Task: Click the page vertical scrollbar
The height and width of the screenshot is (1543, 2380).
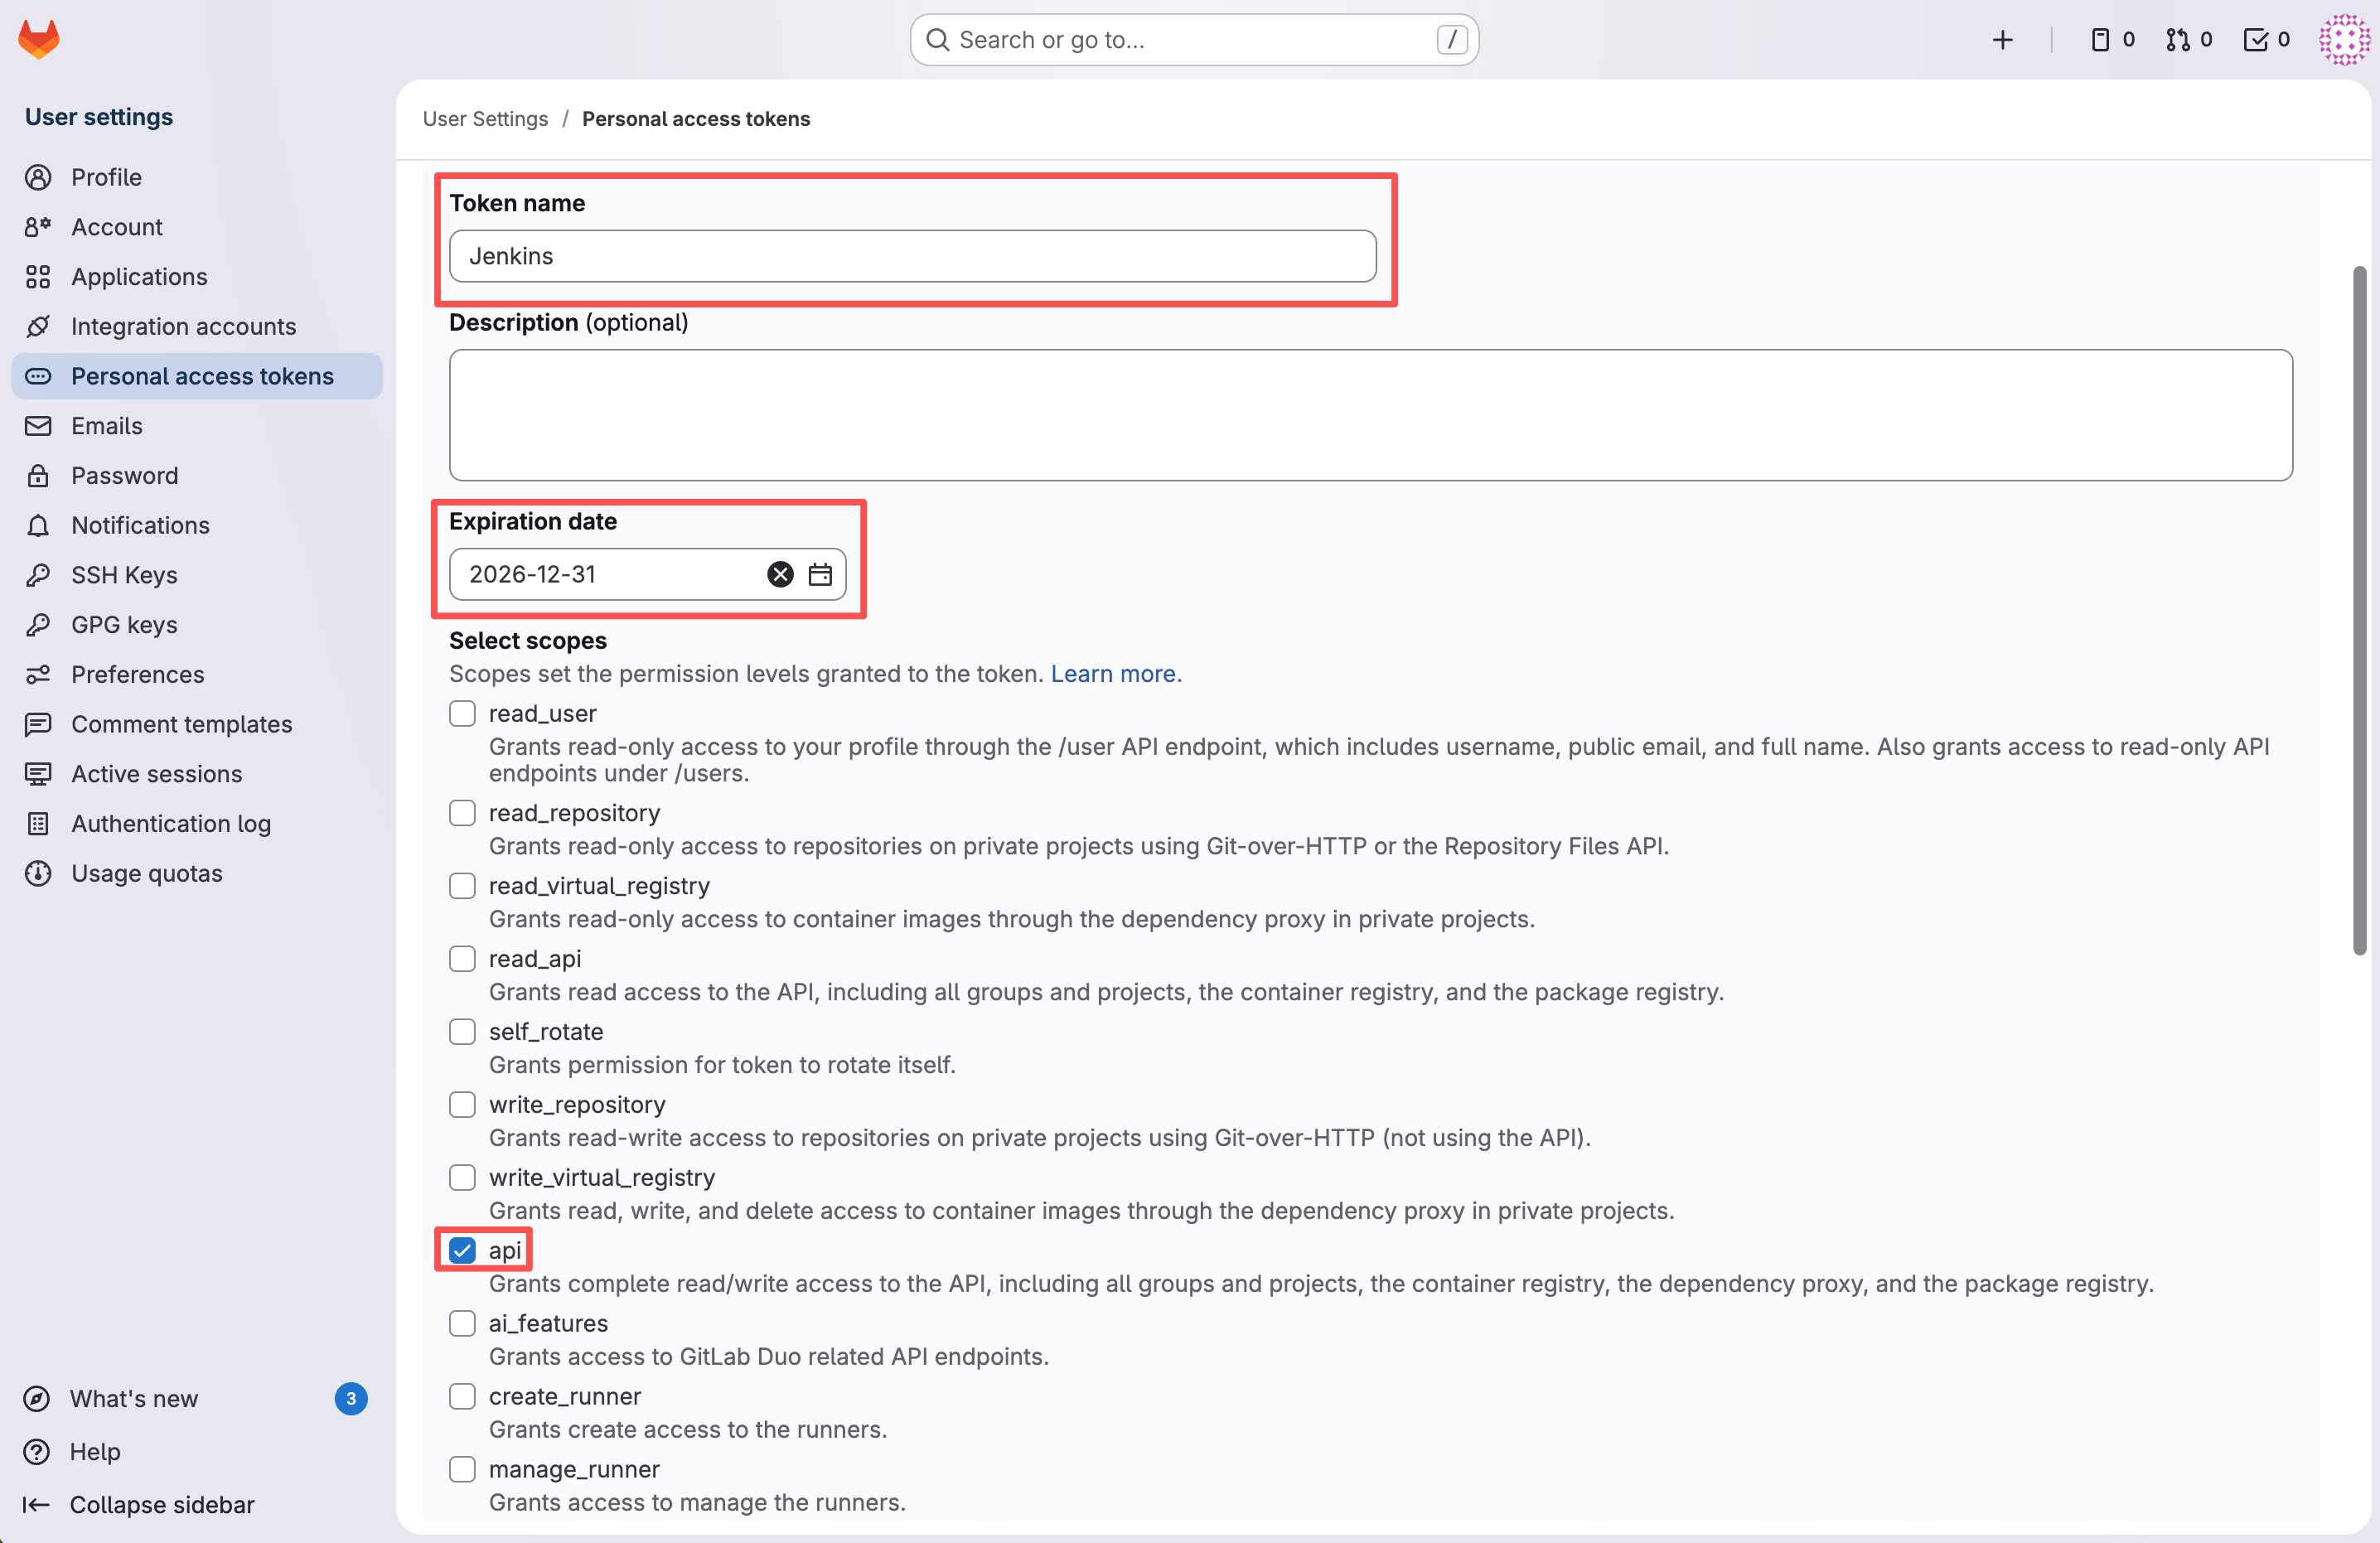Action: [2359, 610]
